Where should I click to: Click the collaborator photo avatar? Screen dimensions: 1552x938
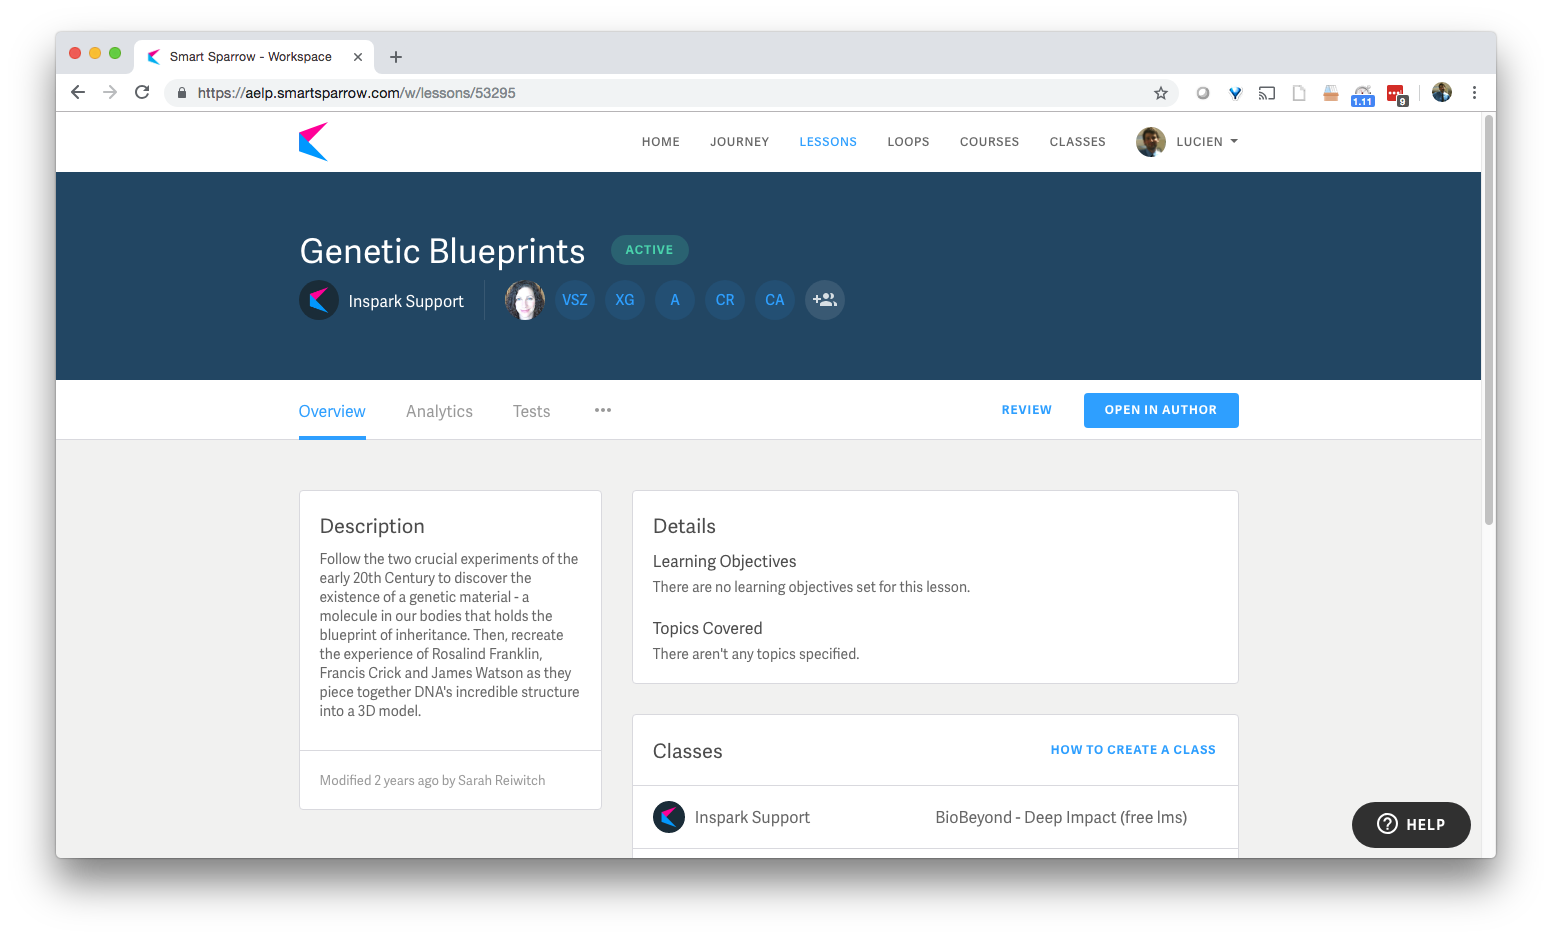pos(525,300)
